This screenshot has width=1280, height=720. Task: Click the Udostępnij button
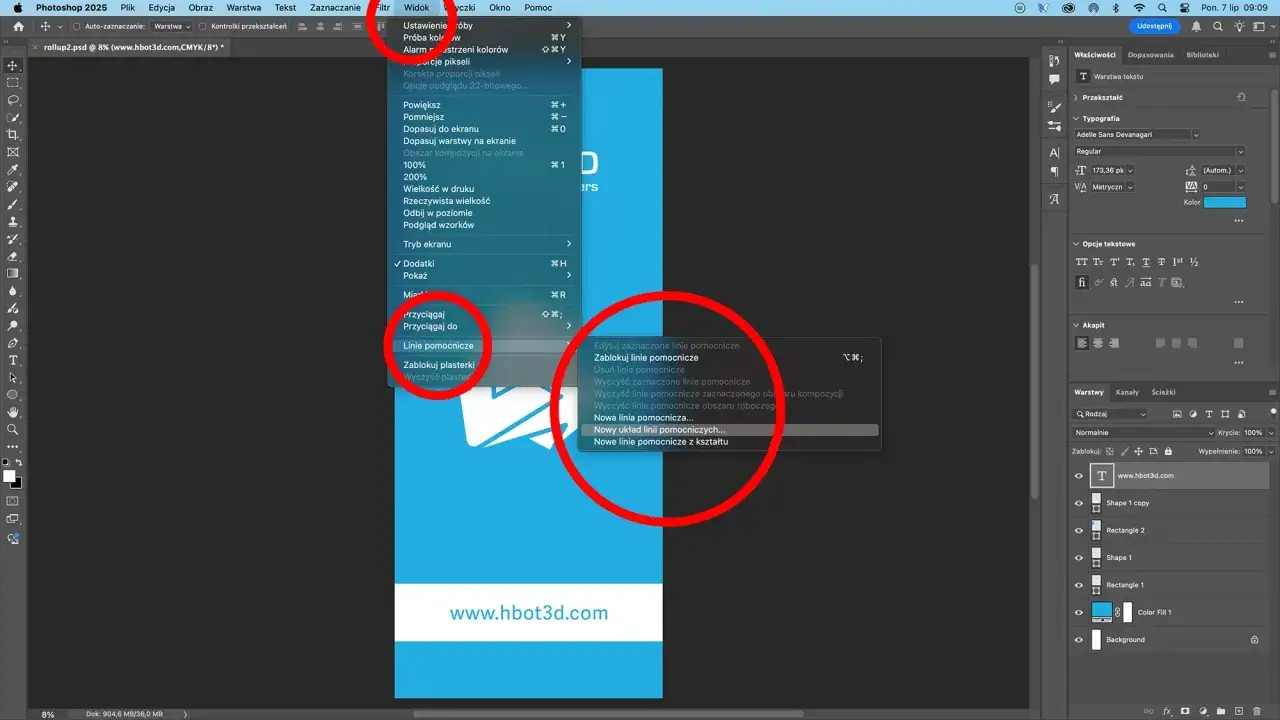click(1154, 26)
